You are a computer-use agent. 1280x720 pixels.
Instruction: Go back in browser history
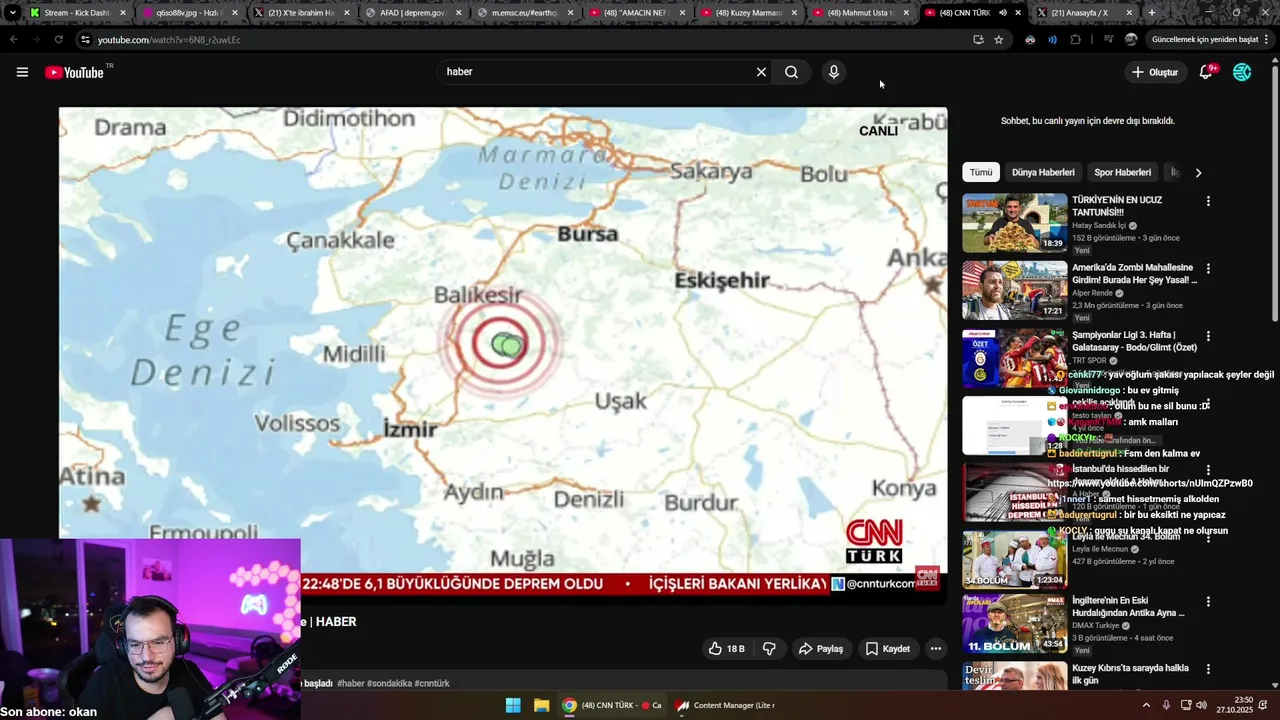[14, 40]
